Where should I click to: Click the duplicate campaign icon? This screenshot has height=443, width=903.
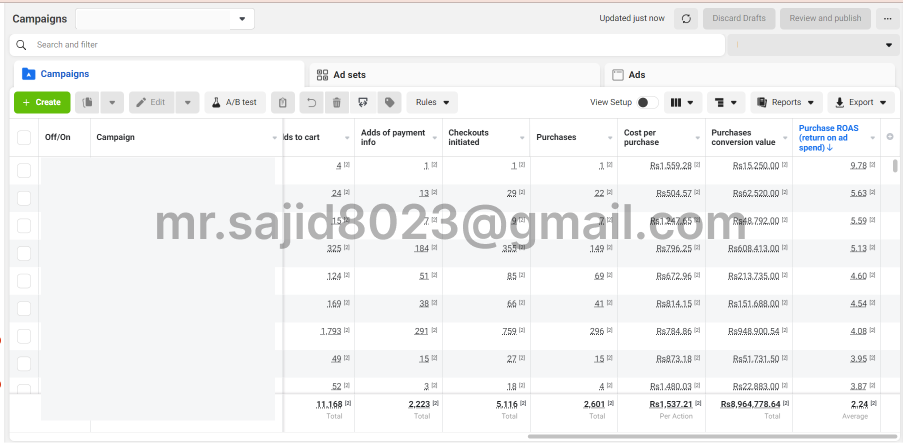(89, 102)
